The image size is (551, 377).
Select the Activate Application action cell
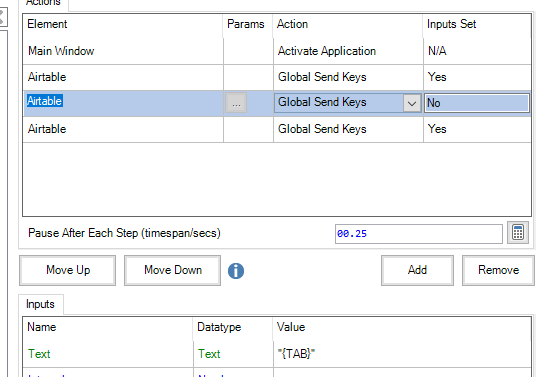pyautogui.click(x=348, y=51)
